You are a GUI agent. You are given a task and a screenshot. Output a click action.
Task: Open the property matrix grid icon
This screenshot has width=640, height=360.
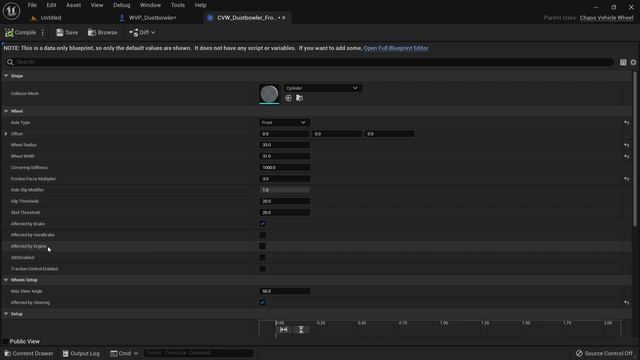[623, 62]
